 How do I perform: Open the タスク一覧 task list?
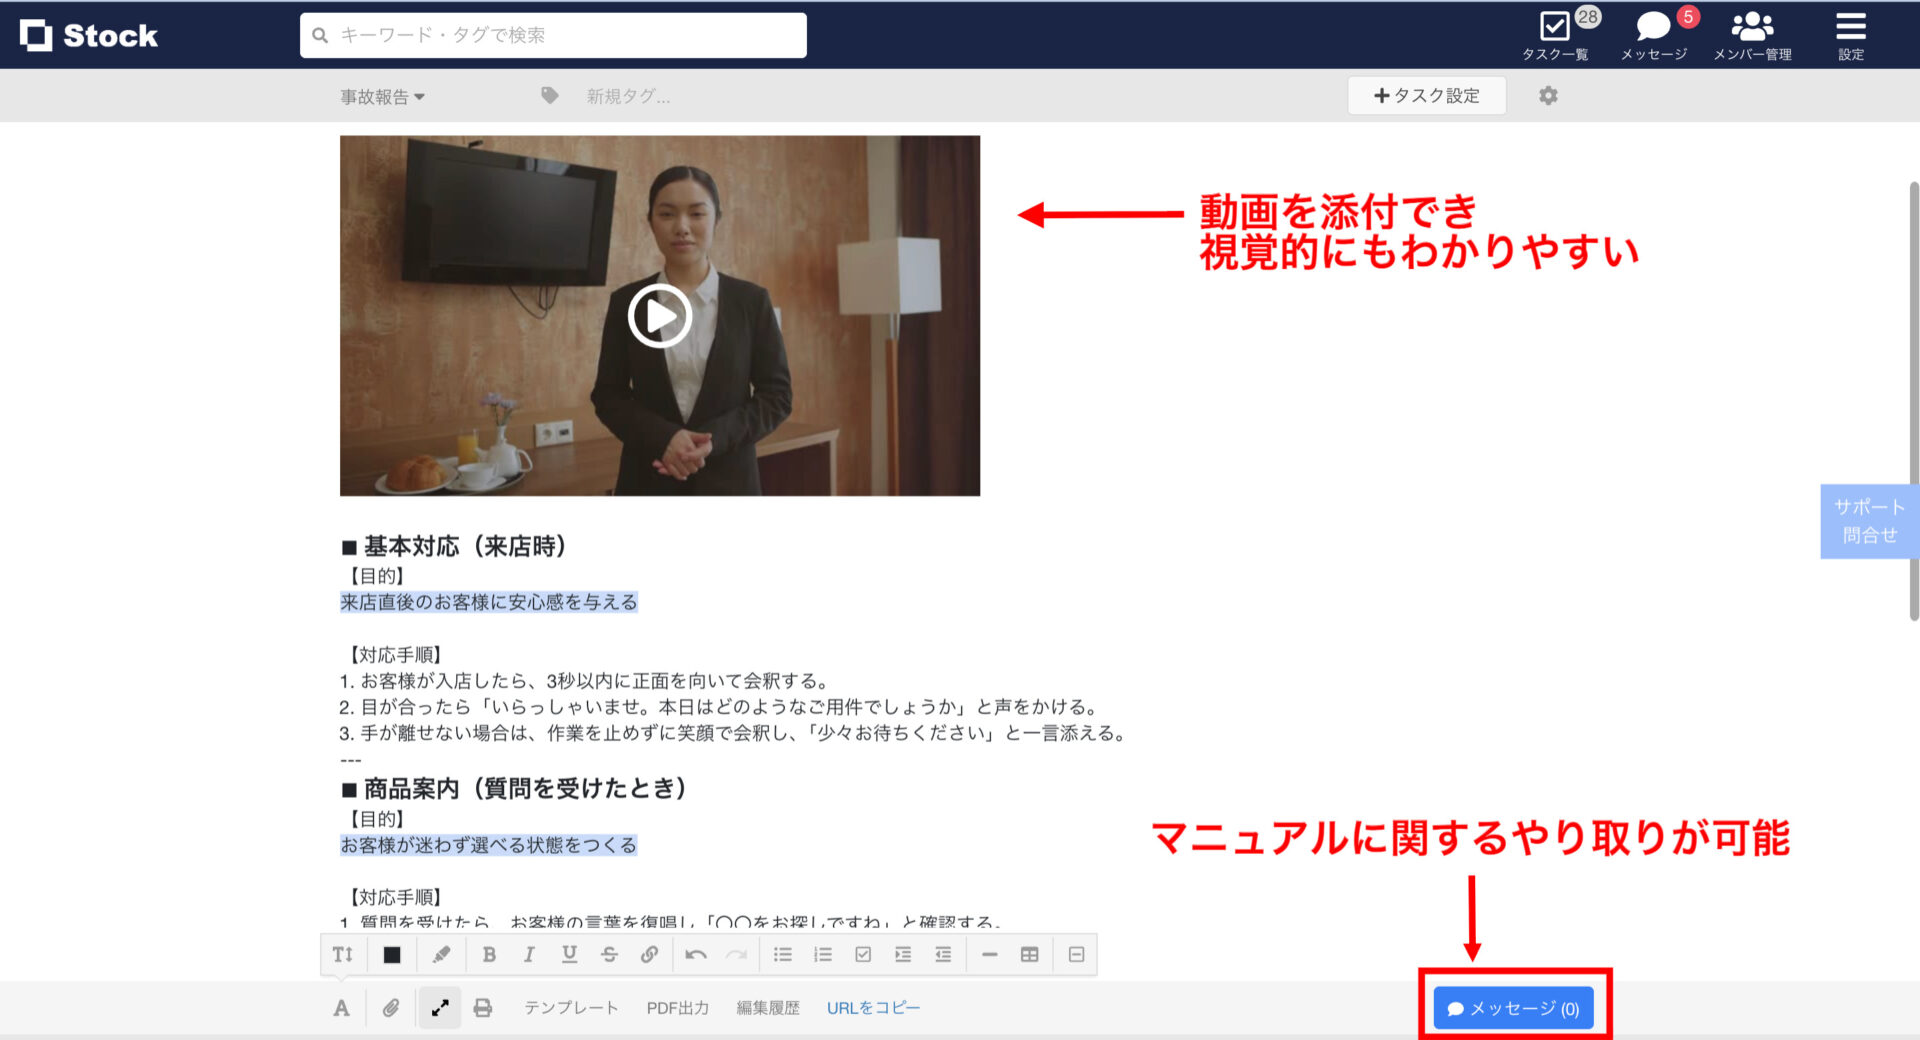click(x=1556, y=35)
